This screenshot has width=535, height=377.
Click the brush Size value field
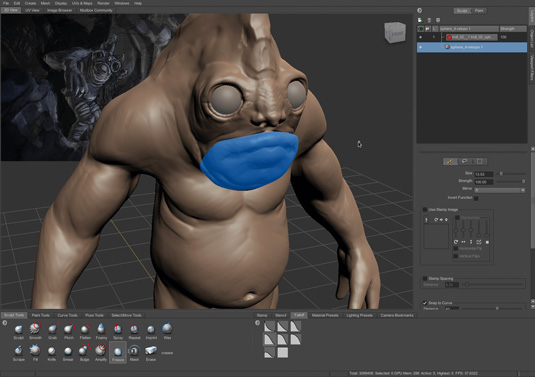[483, 174]
